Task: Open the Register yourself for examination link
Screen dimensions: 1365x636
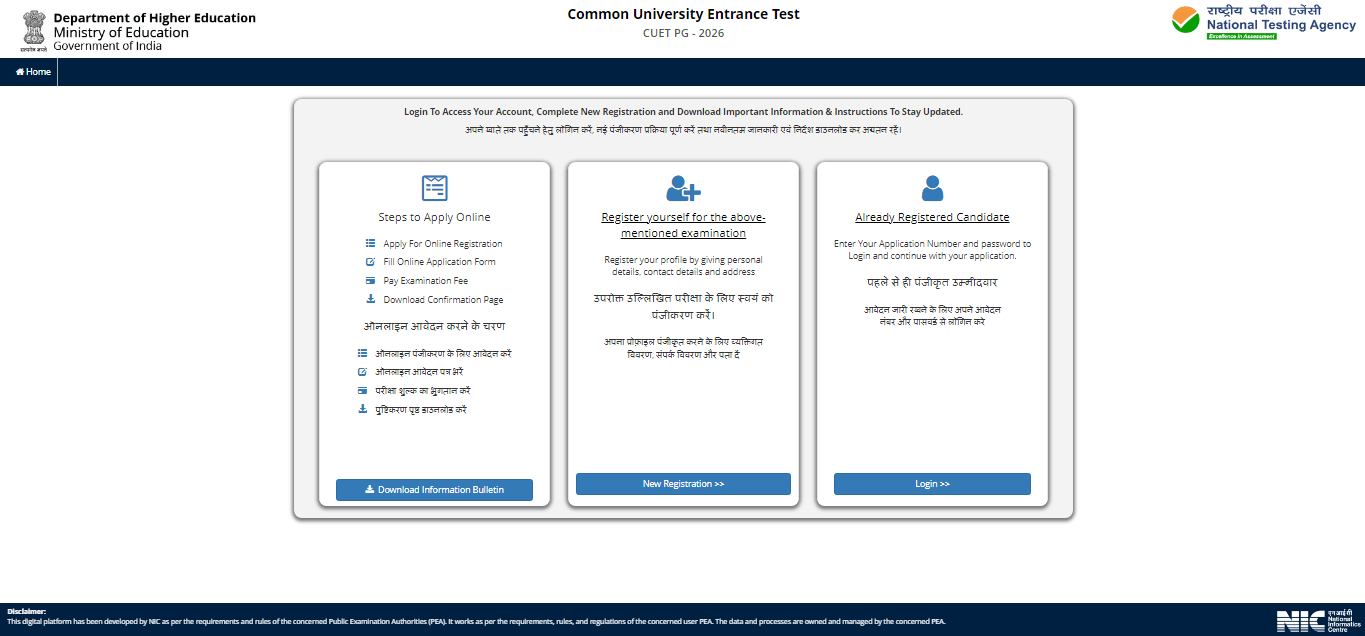Action: (683, 224)
